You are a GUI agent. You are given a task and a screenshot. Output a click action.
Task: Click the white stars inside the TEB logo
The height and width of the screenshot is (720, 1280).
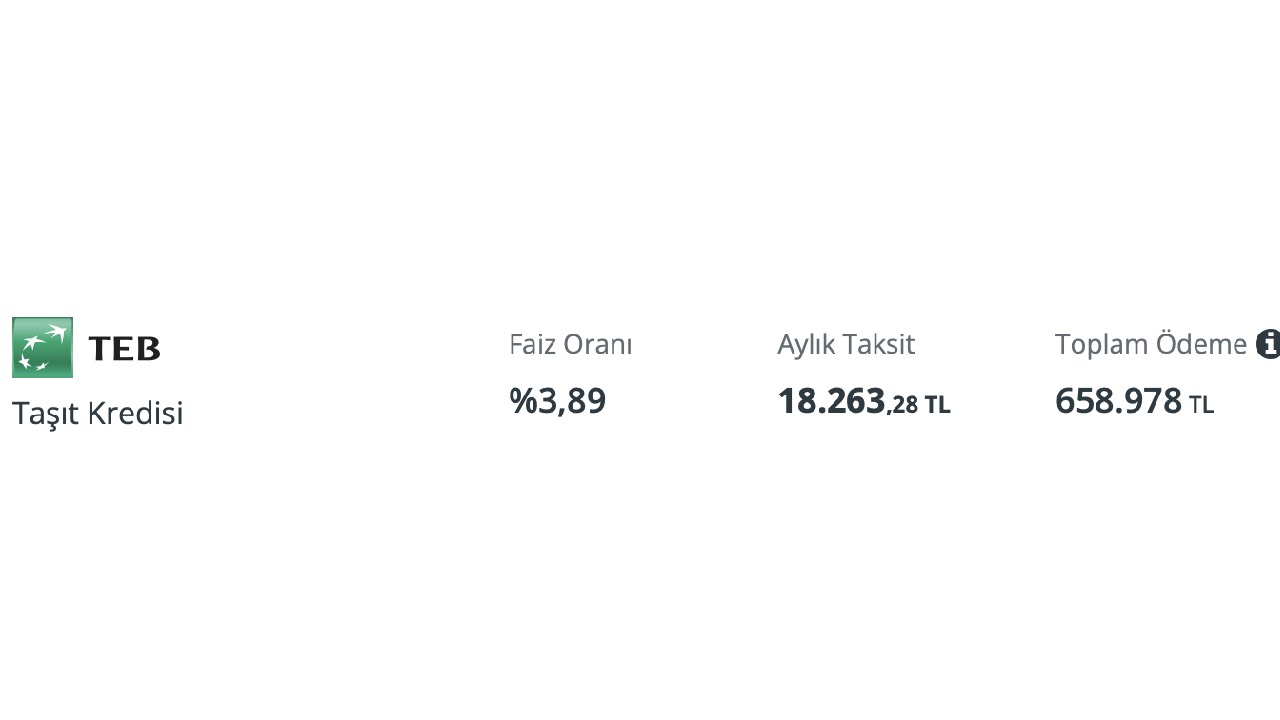pos(41,348)
